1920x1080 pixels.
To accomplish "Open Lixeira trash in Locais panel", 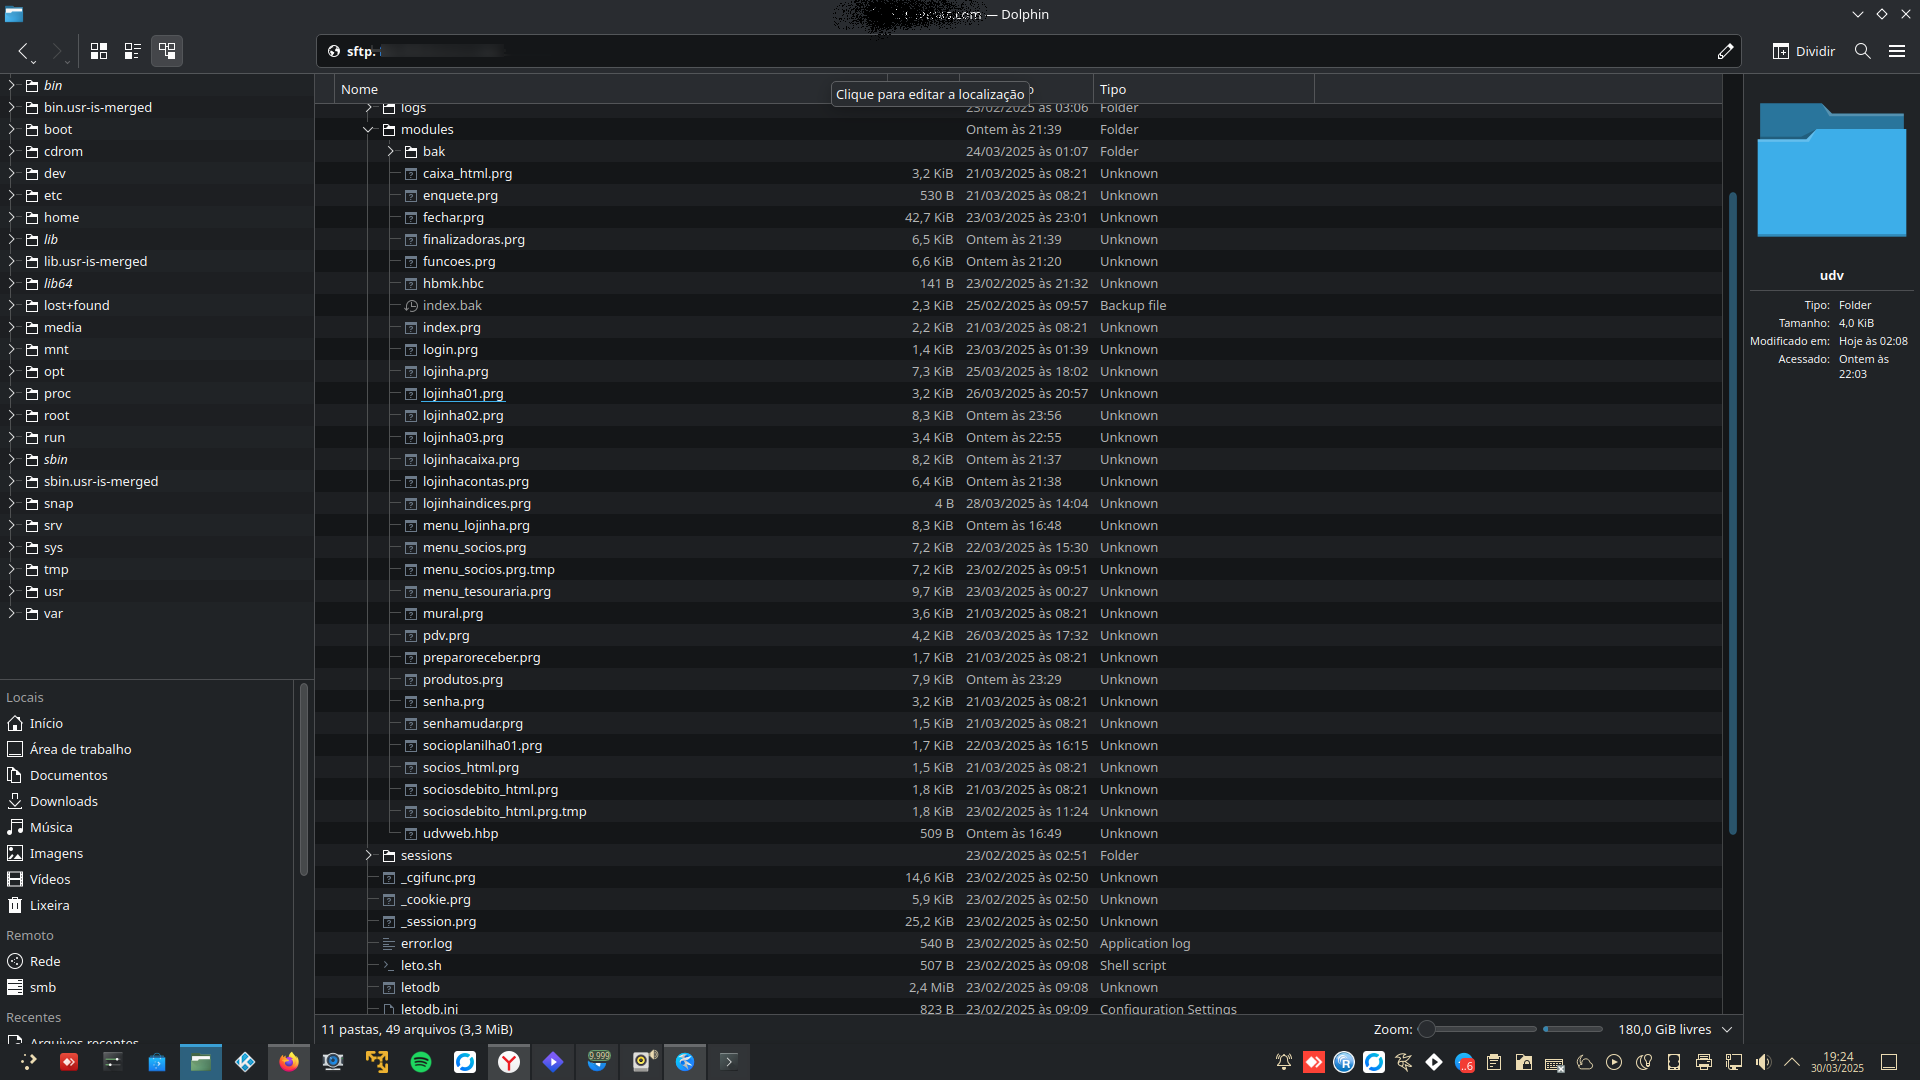I will (49, 905).
